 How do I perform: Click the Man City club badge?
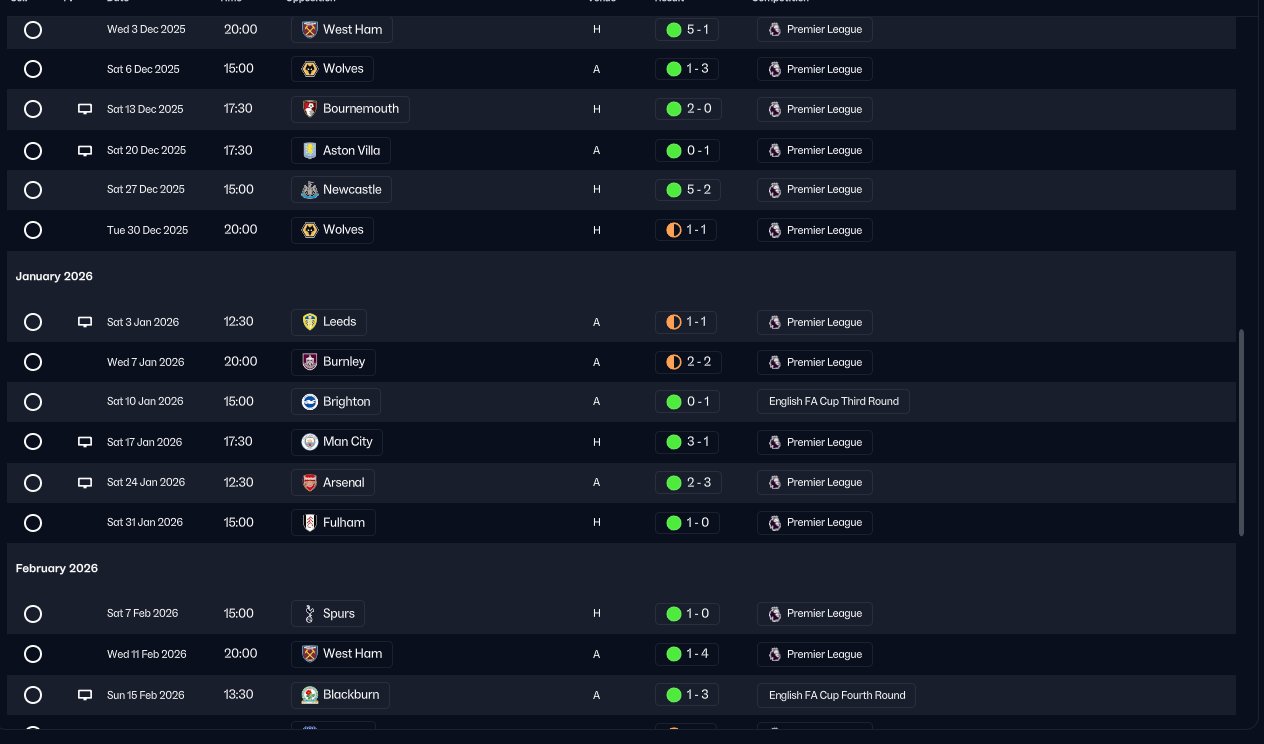pyautogui.click(x=310, y=442)
